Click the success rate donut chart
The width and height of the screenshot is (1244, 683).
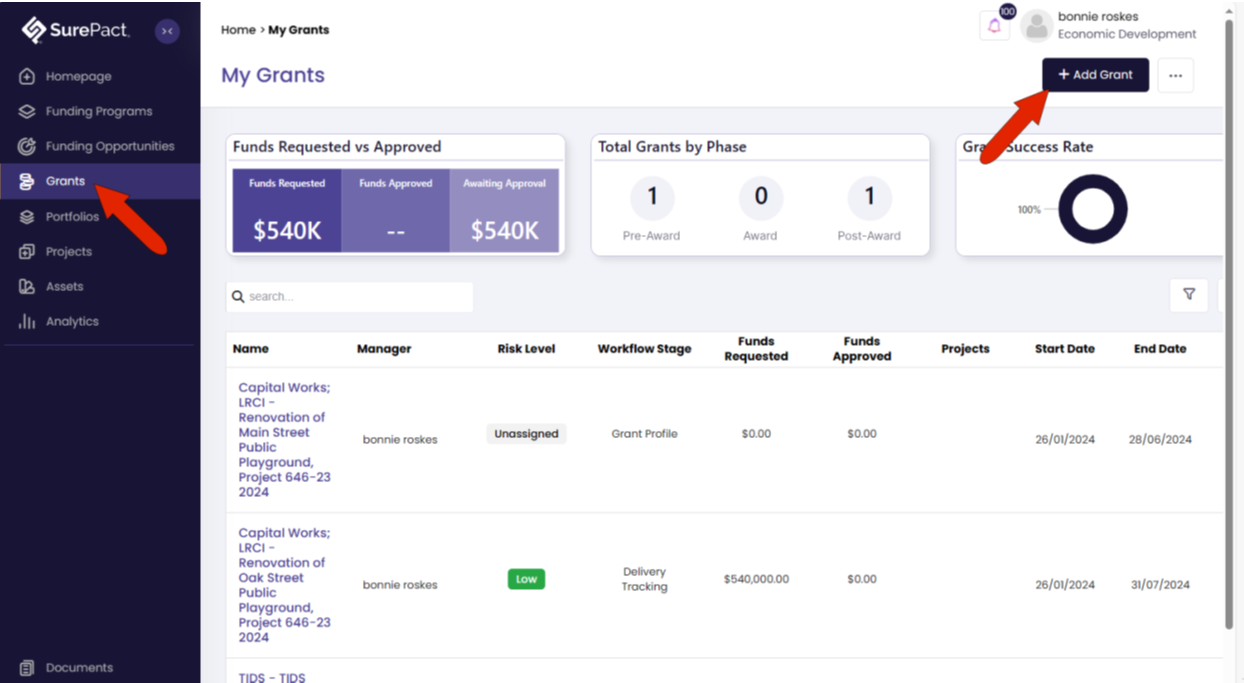(x=1093, y=209)
